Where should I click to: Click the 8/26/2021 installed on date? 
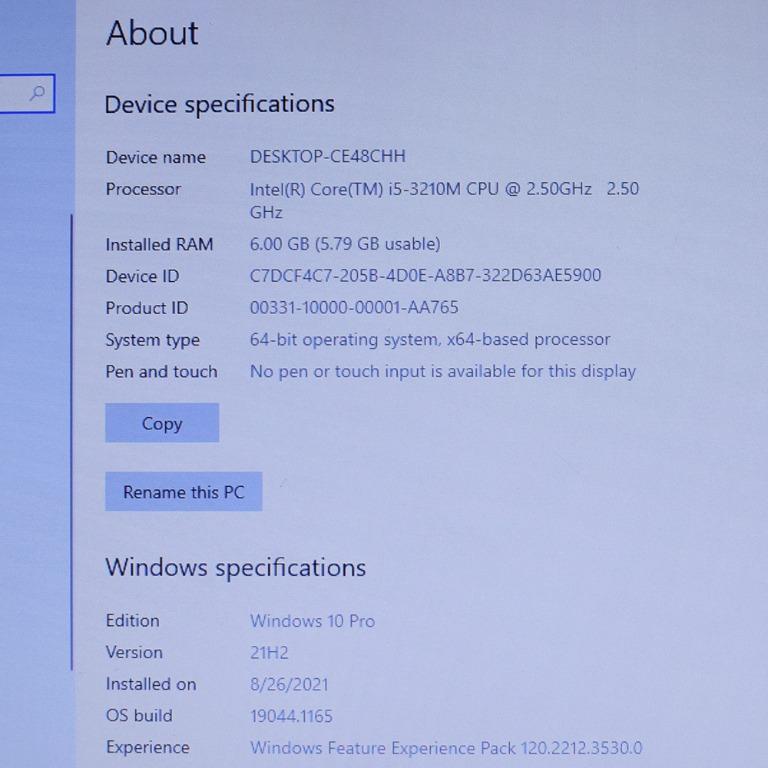coord(288,685)
